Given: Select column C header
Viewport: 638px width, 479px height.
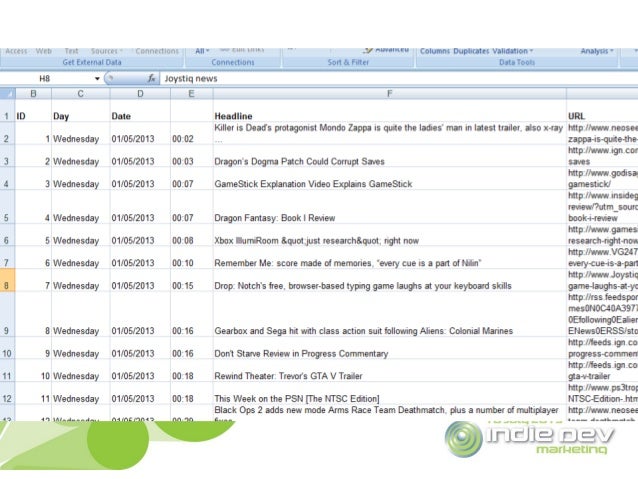Looking at the screenshot, I should 81,94.
